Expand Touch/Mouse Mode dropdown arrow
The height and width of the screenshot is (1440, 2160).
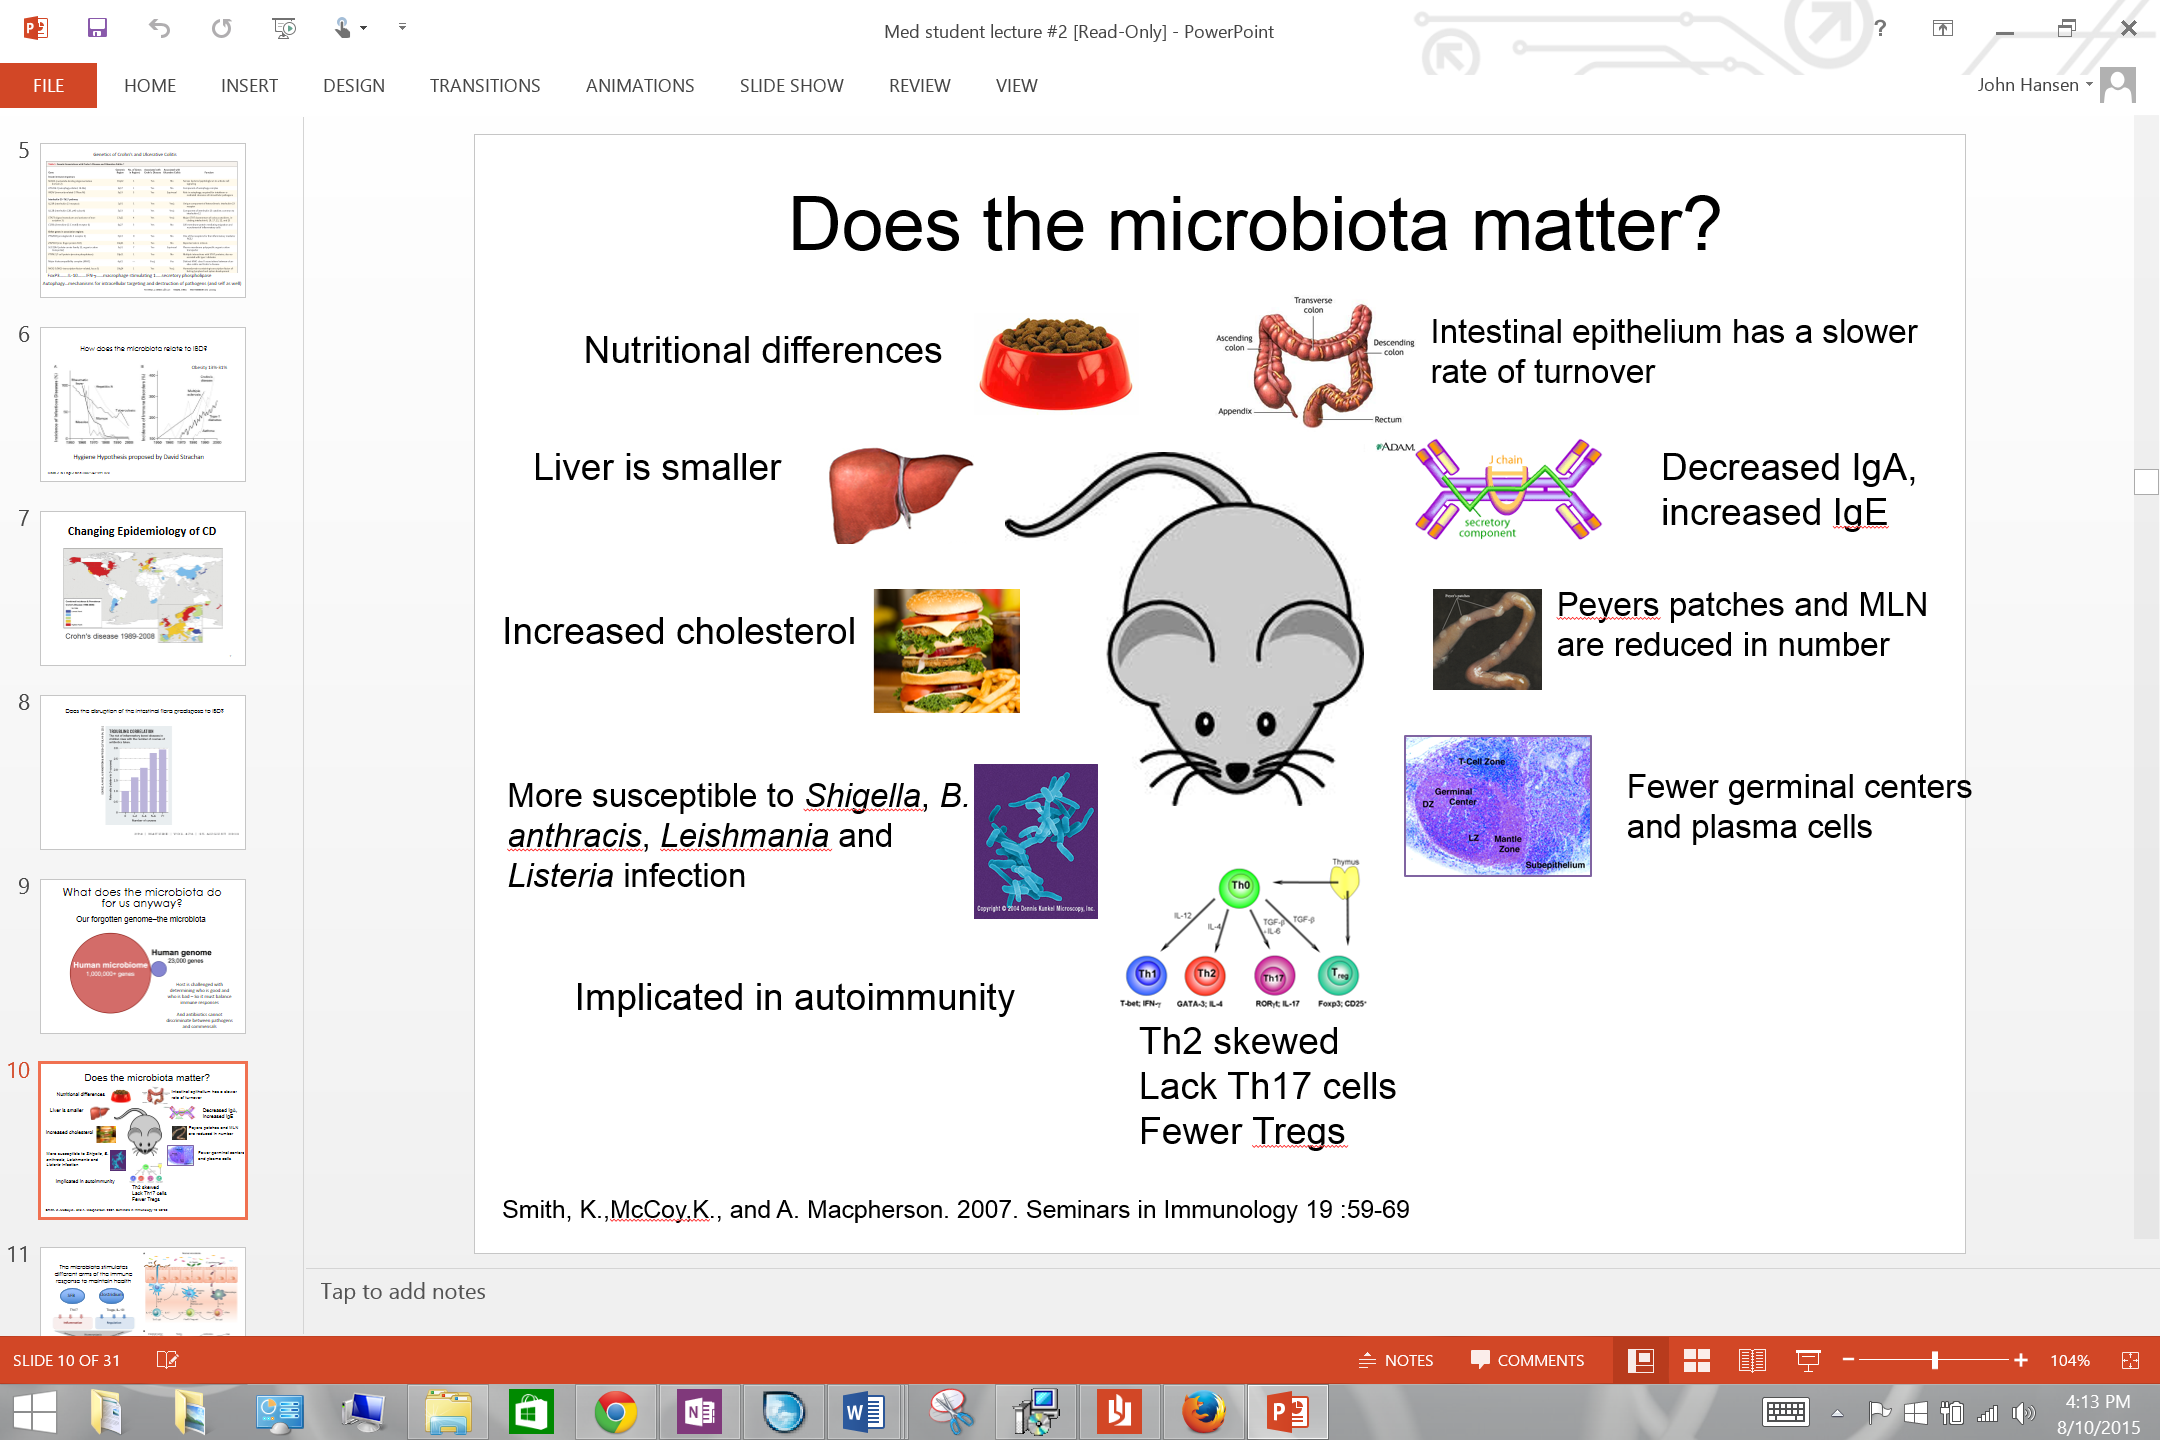[363, 28]
